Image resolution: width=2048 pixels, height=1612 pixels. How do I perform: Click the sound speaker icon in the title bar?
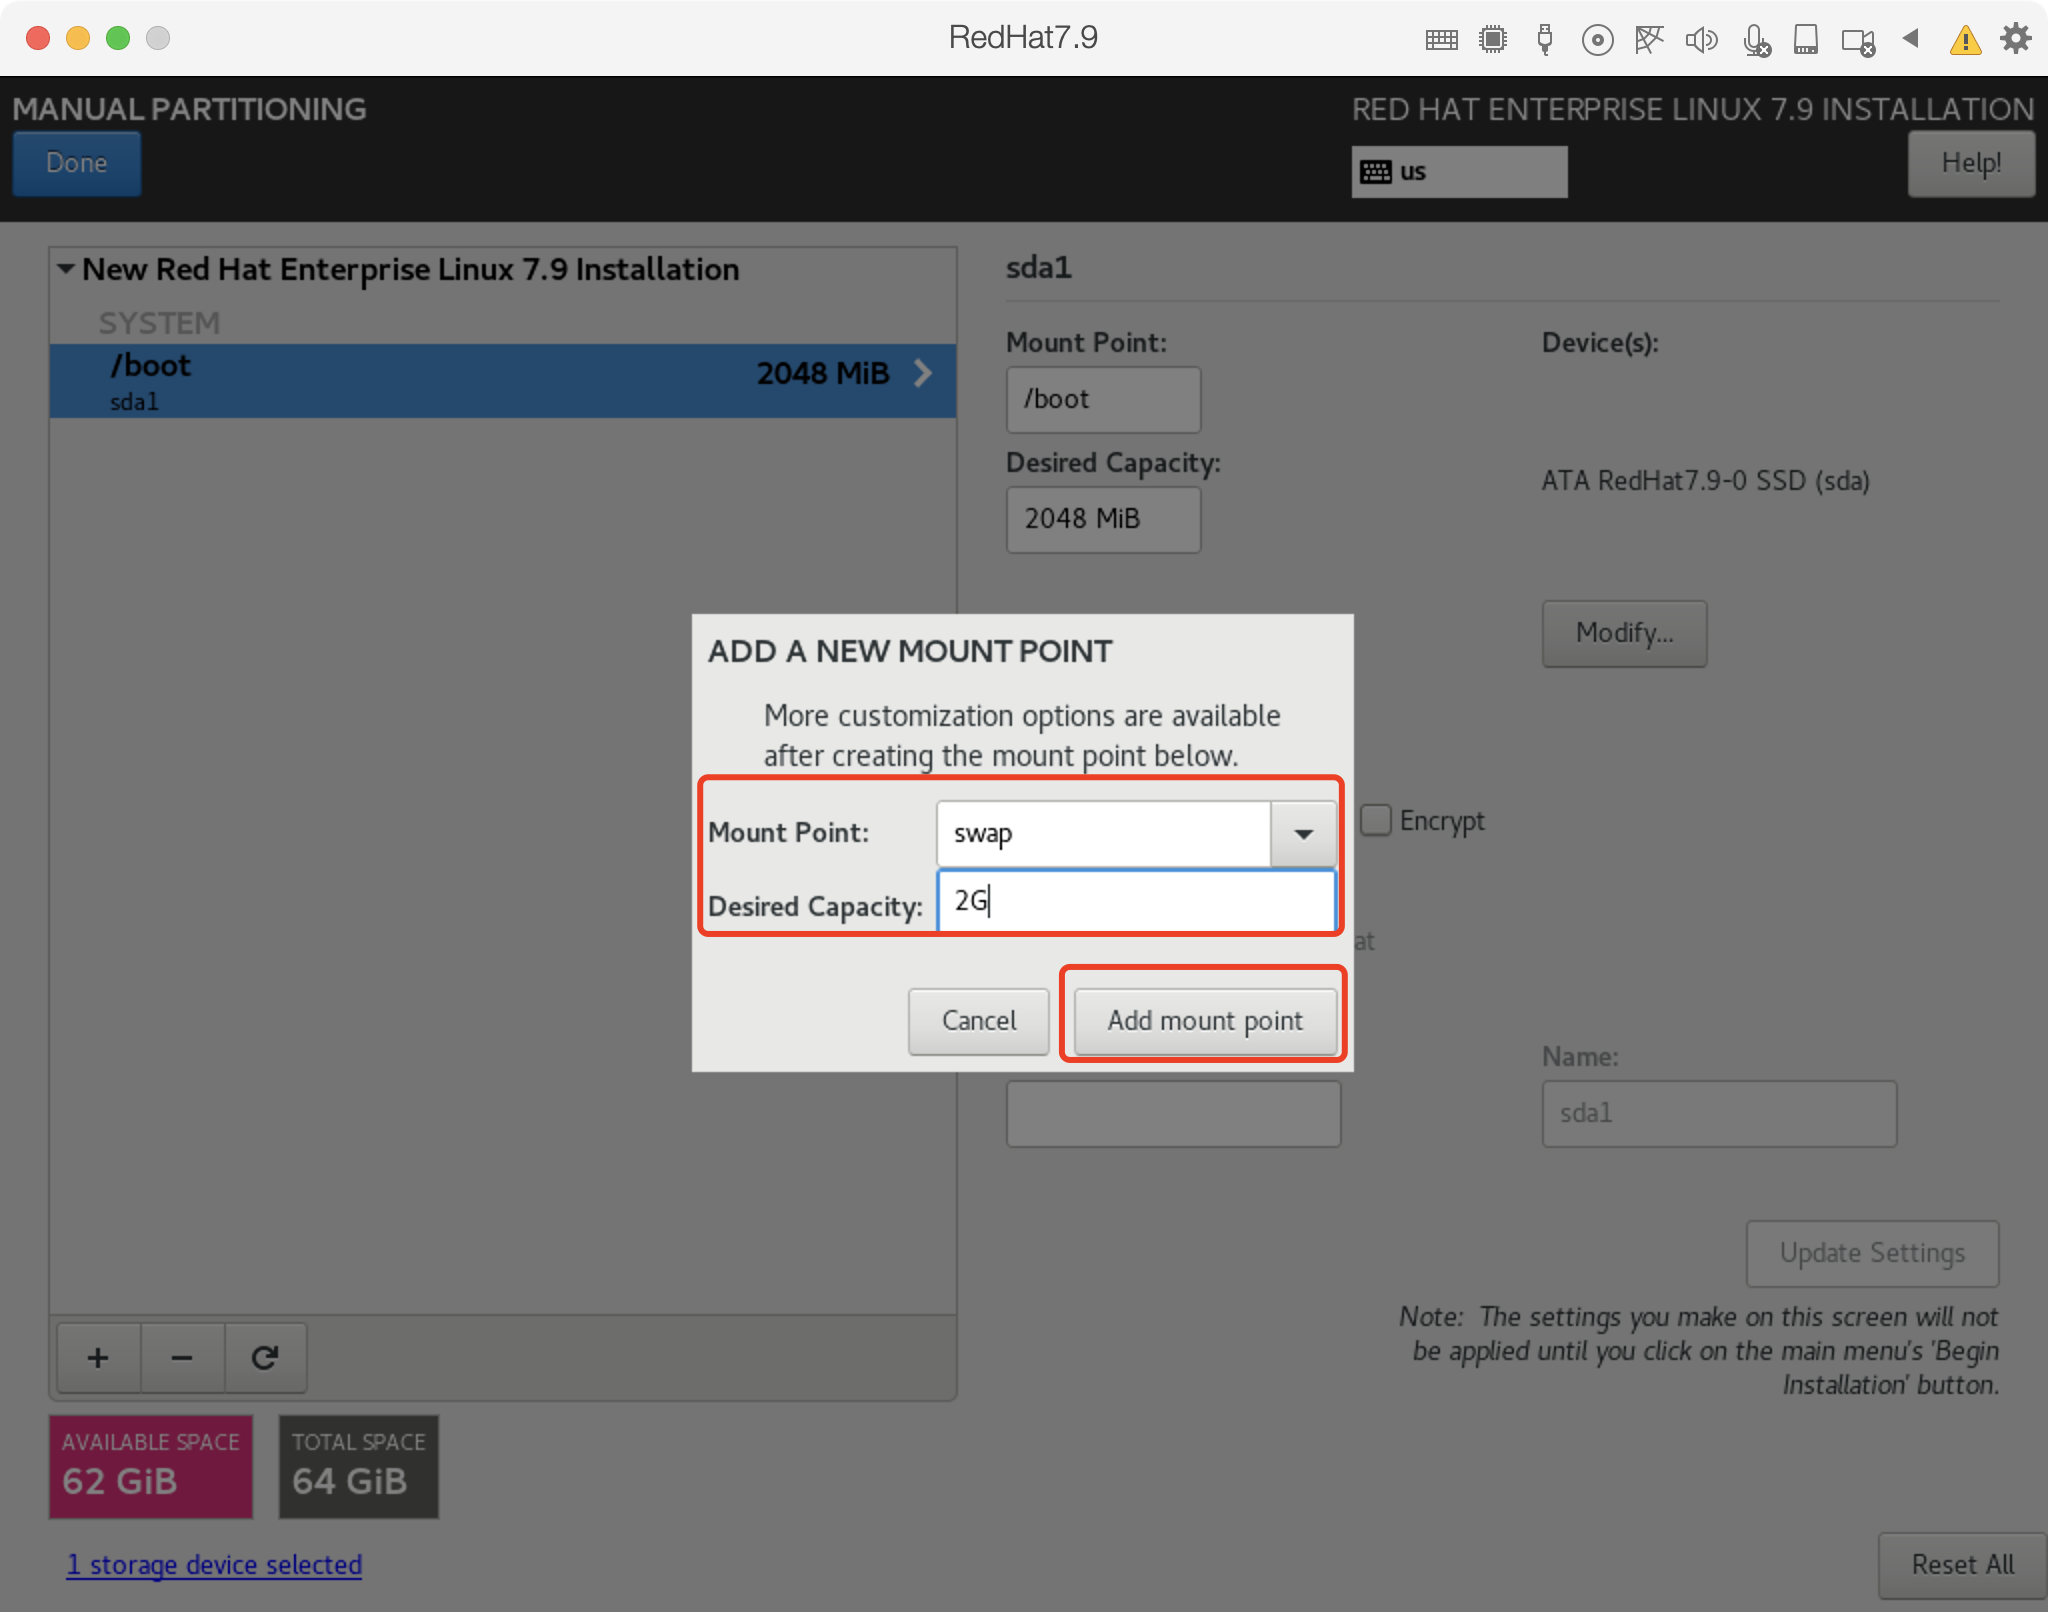point(1701,39)
